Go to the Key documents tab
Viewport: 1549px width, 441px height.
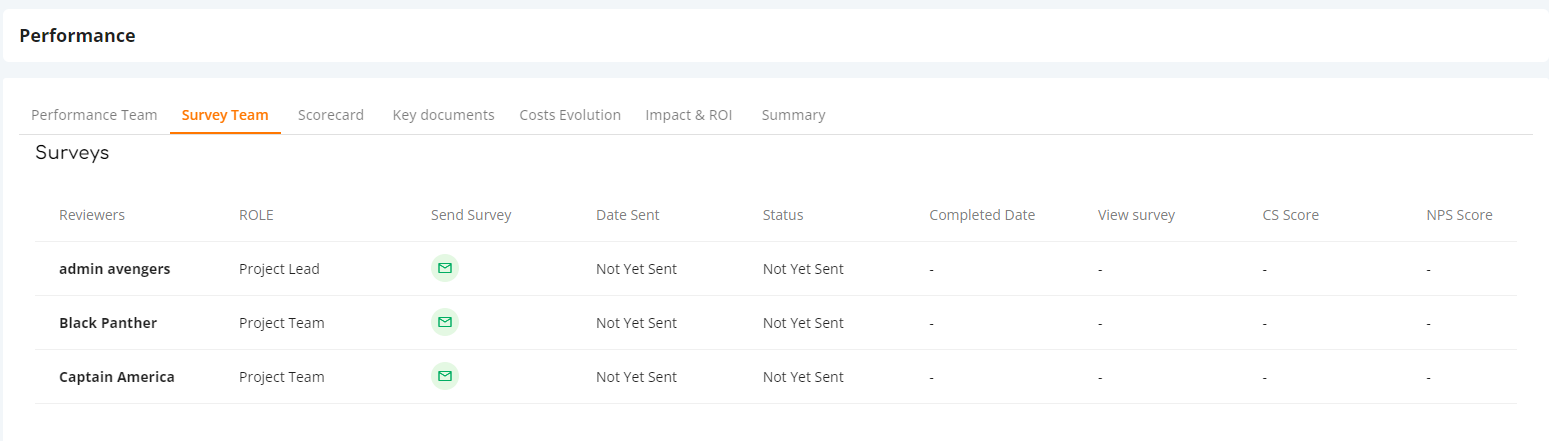coord(443,115)
